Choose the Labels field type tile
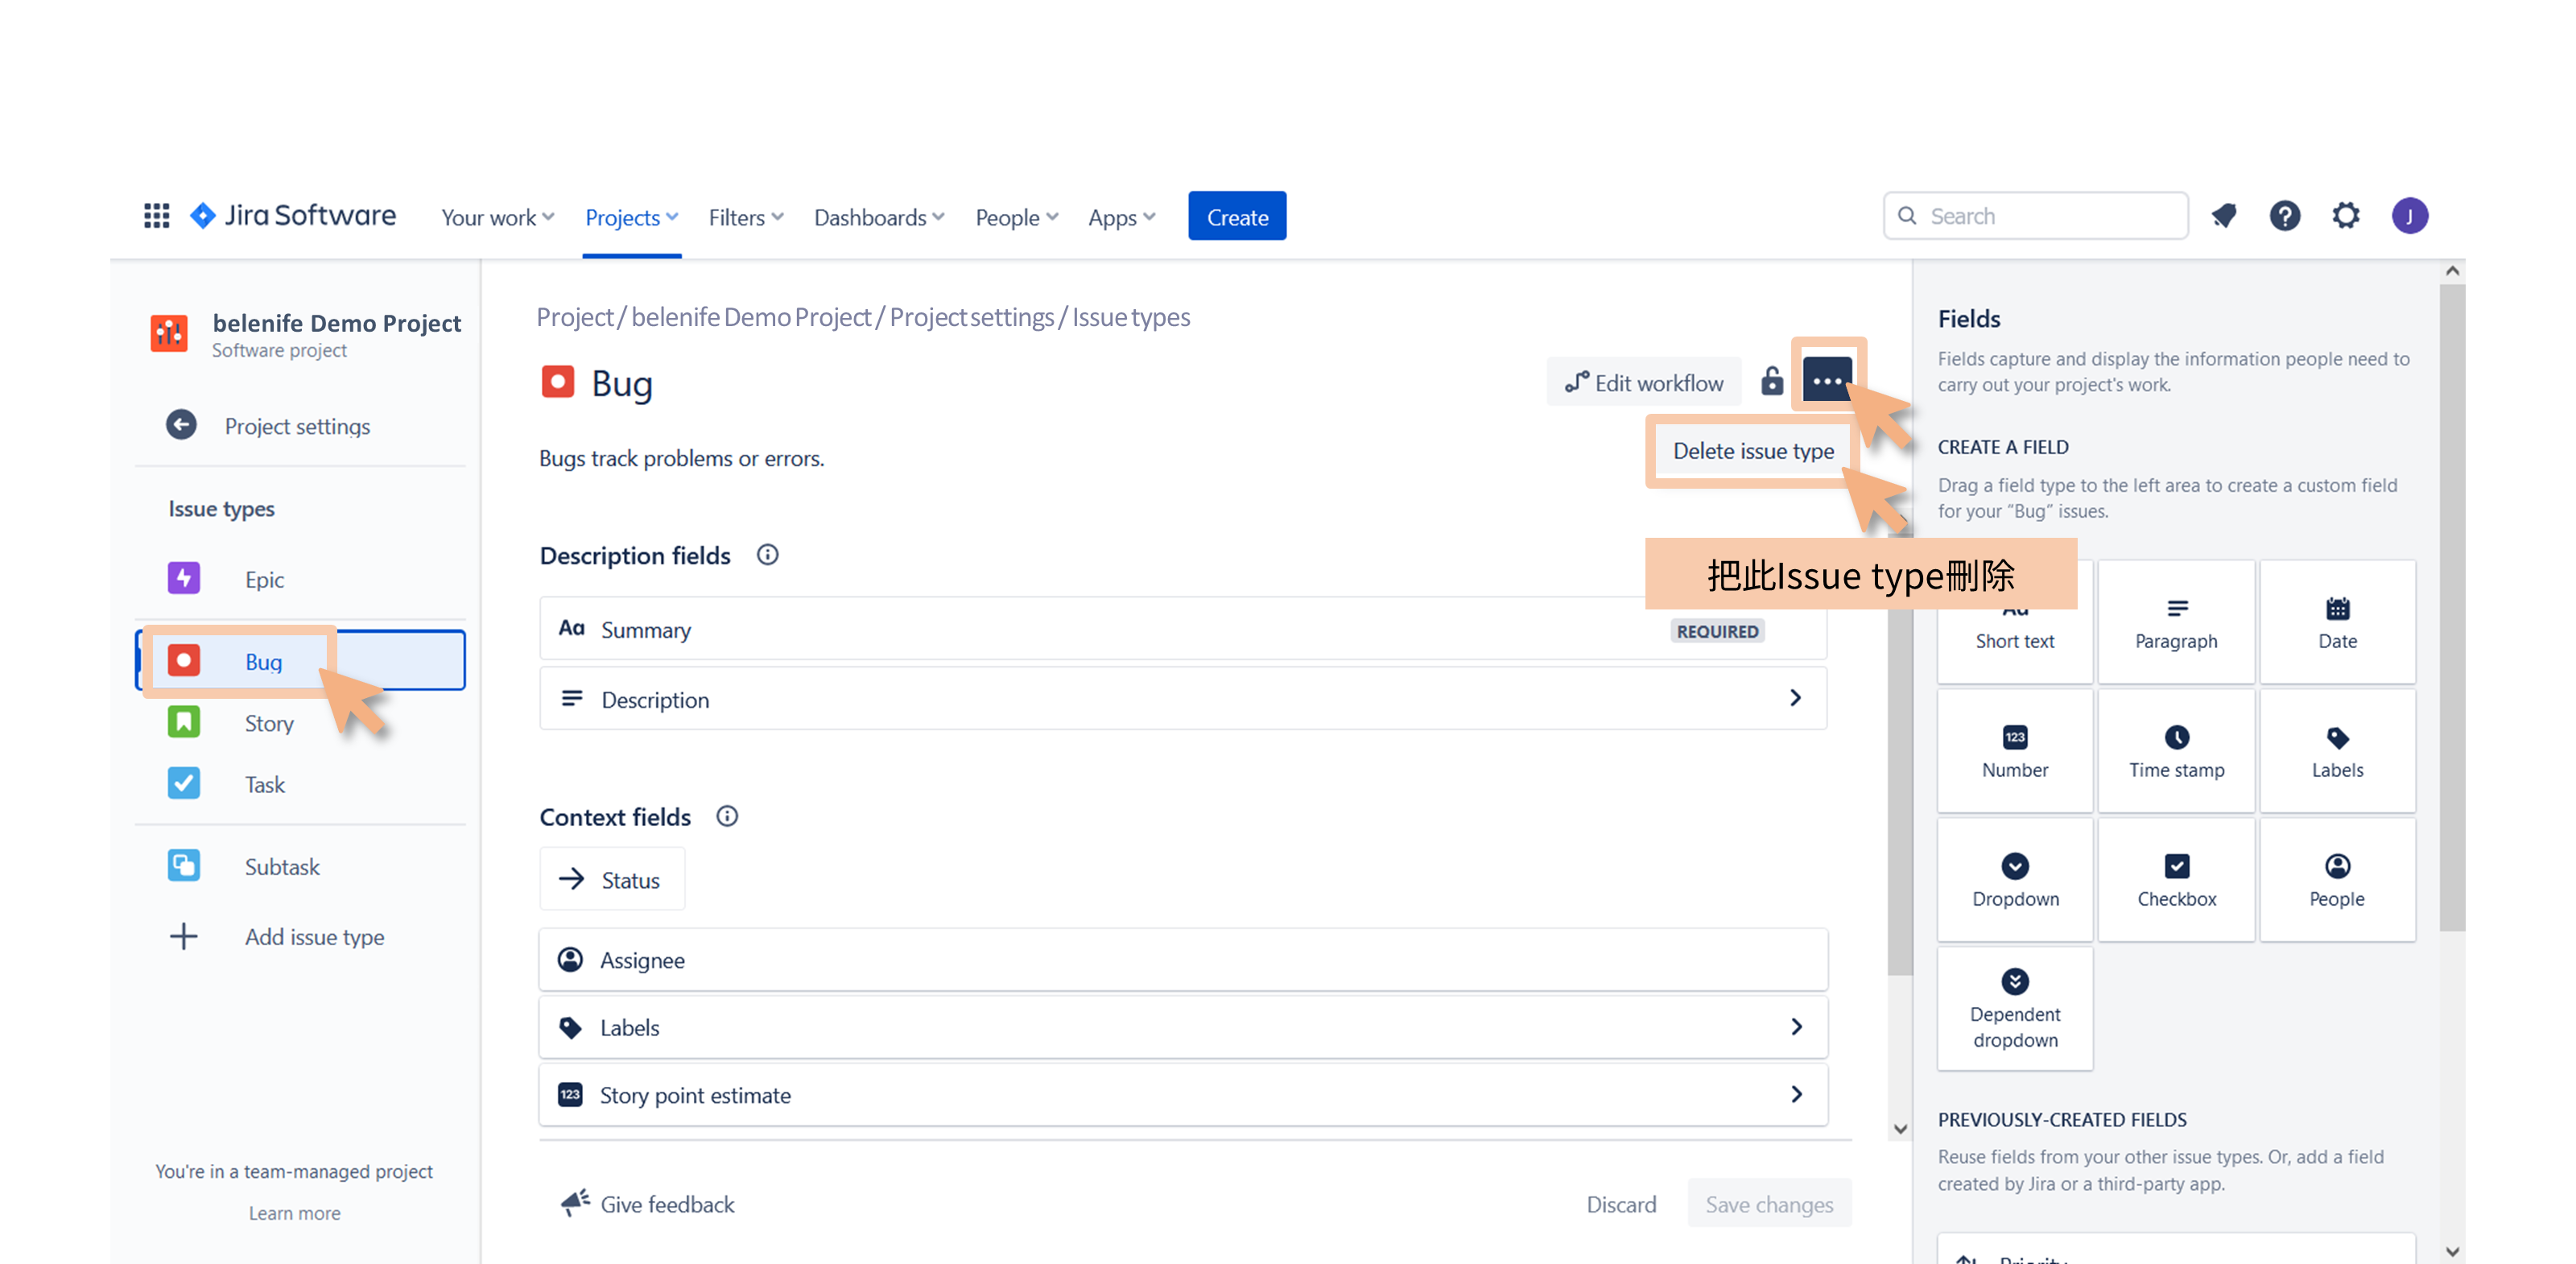This screenshot has height=1264, width=2576. tap(2337, 751)
